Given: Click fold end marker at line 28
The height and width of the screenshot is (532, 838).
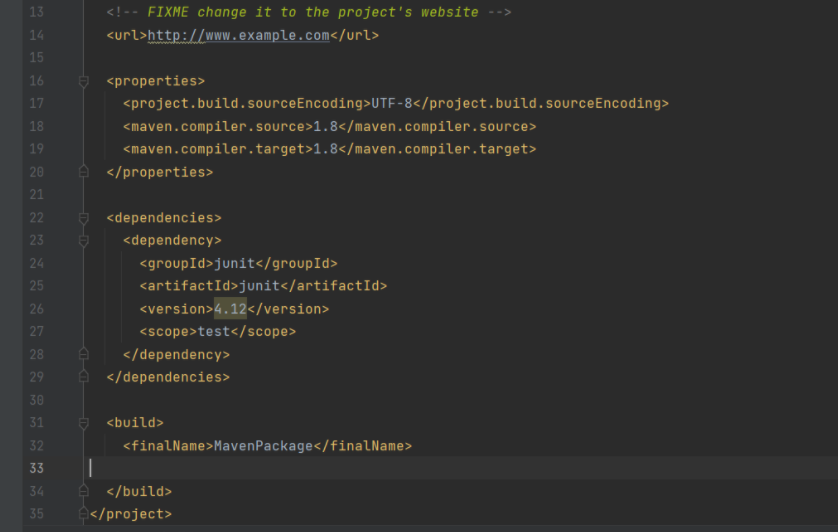Looking at the screenshot, I should click(x=83, y=354).
